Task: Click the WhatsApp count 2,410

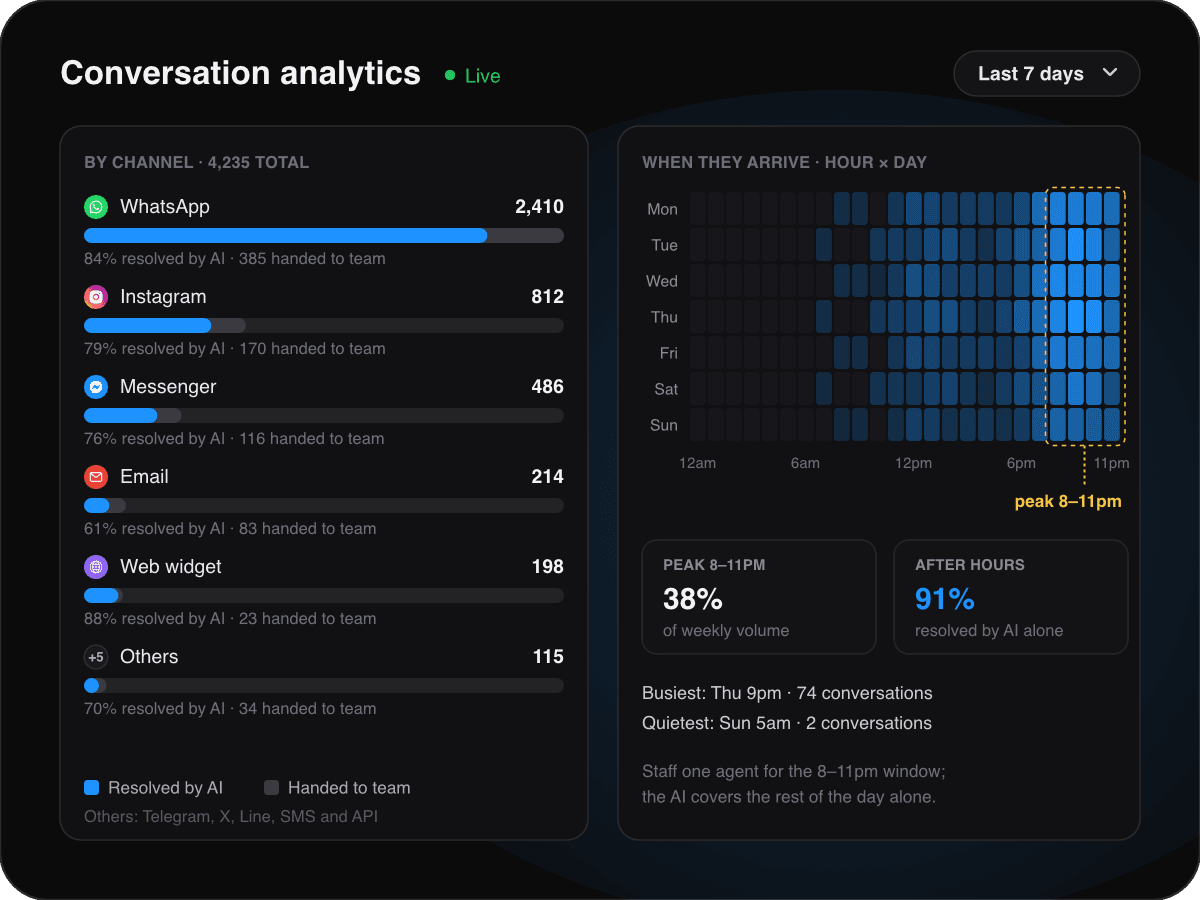Action: coord(539,207)
